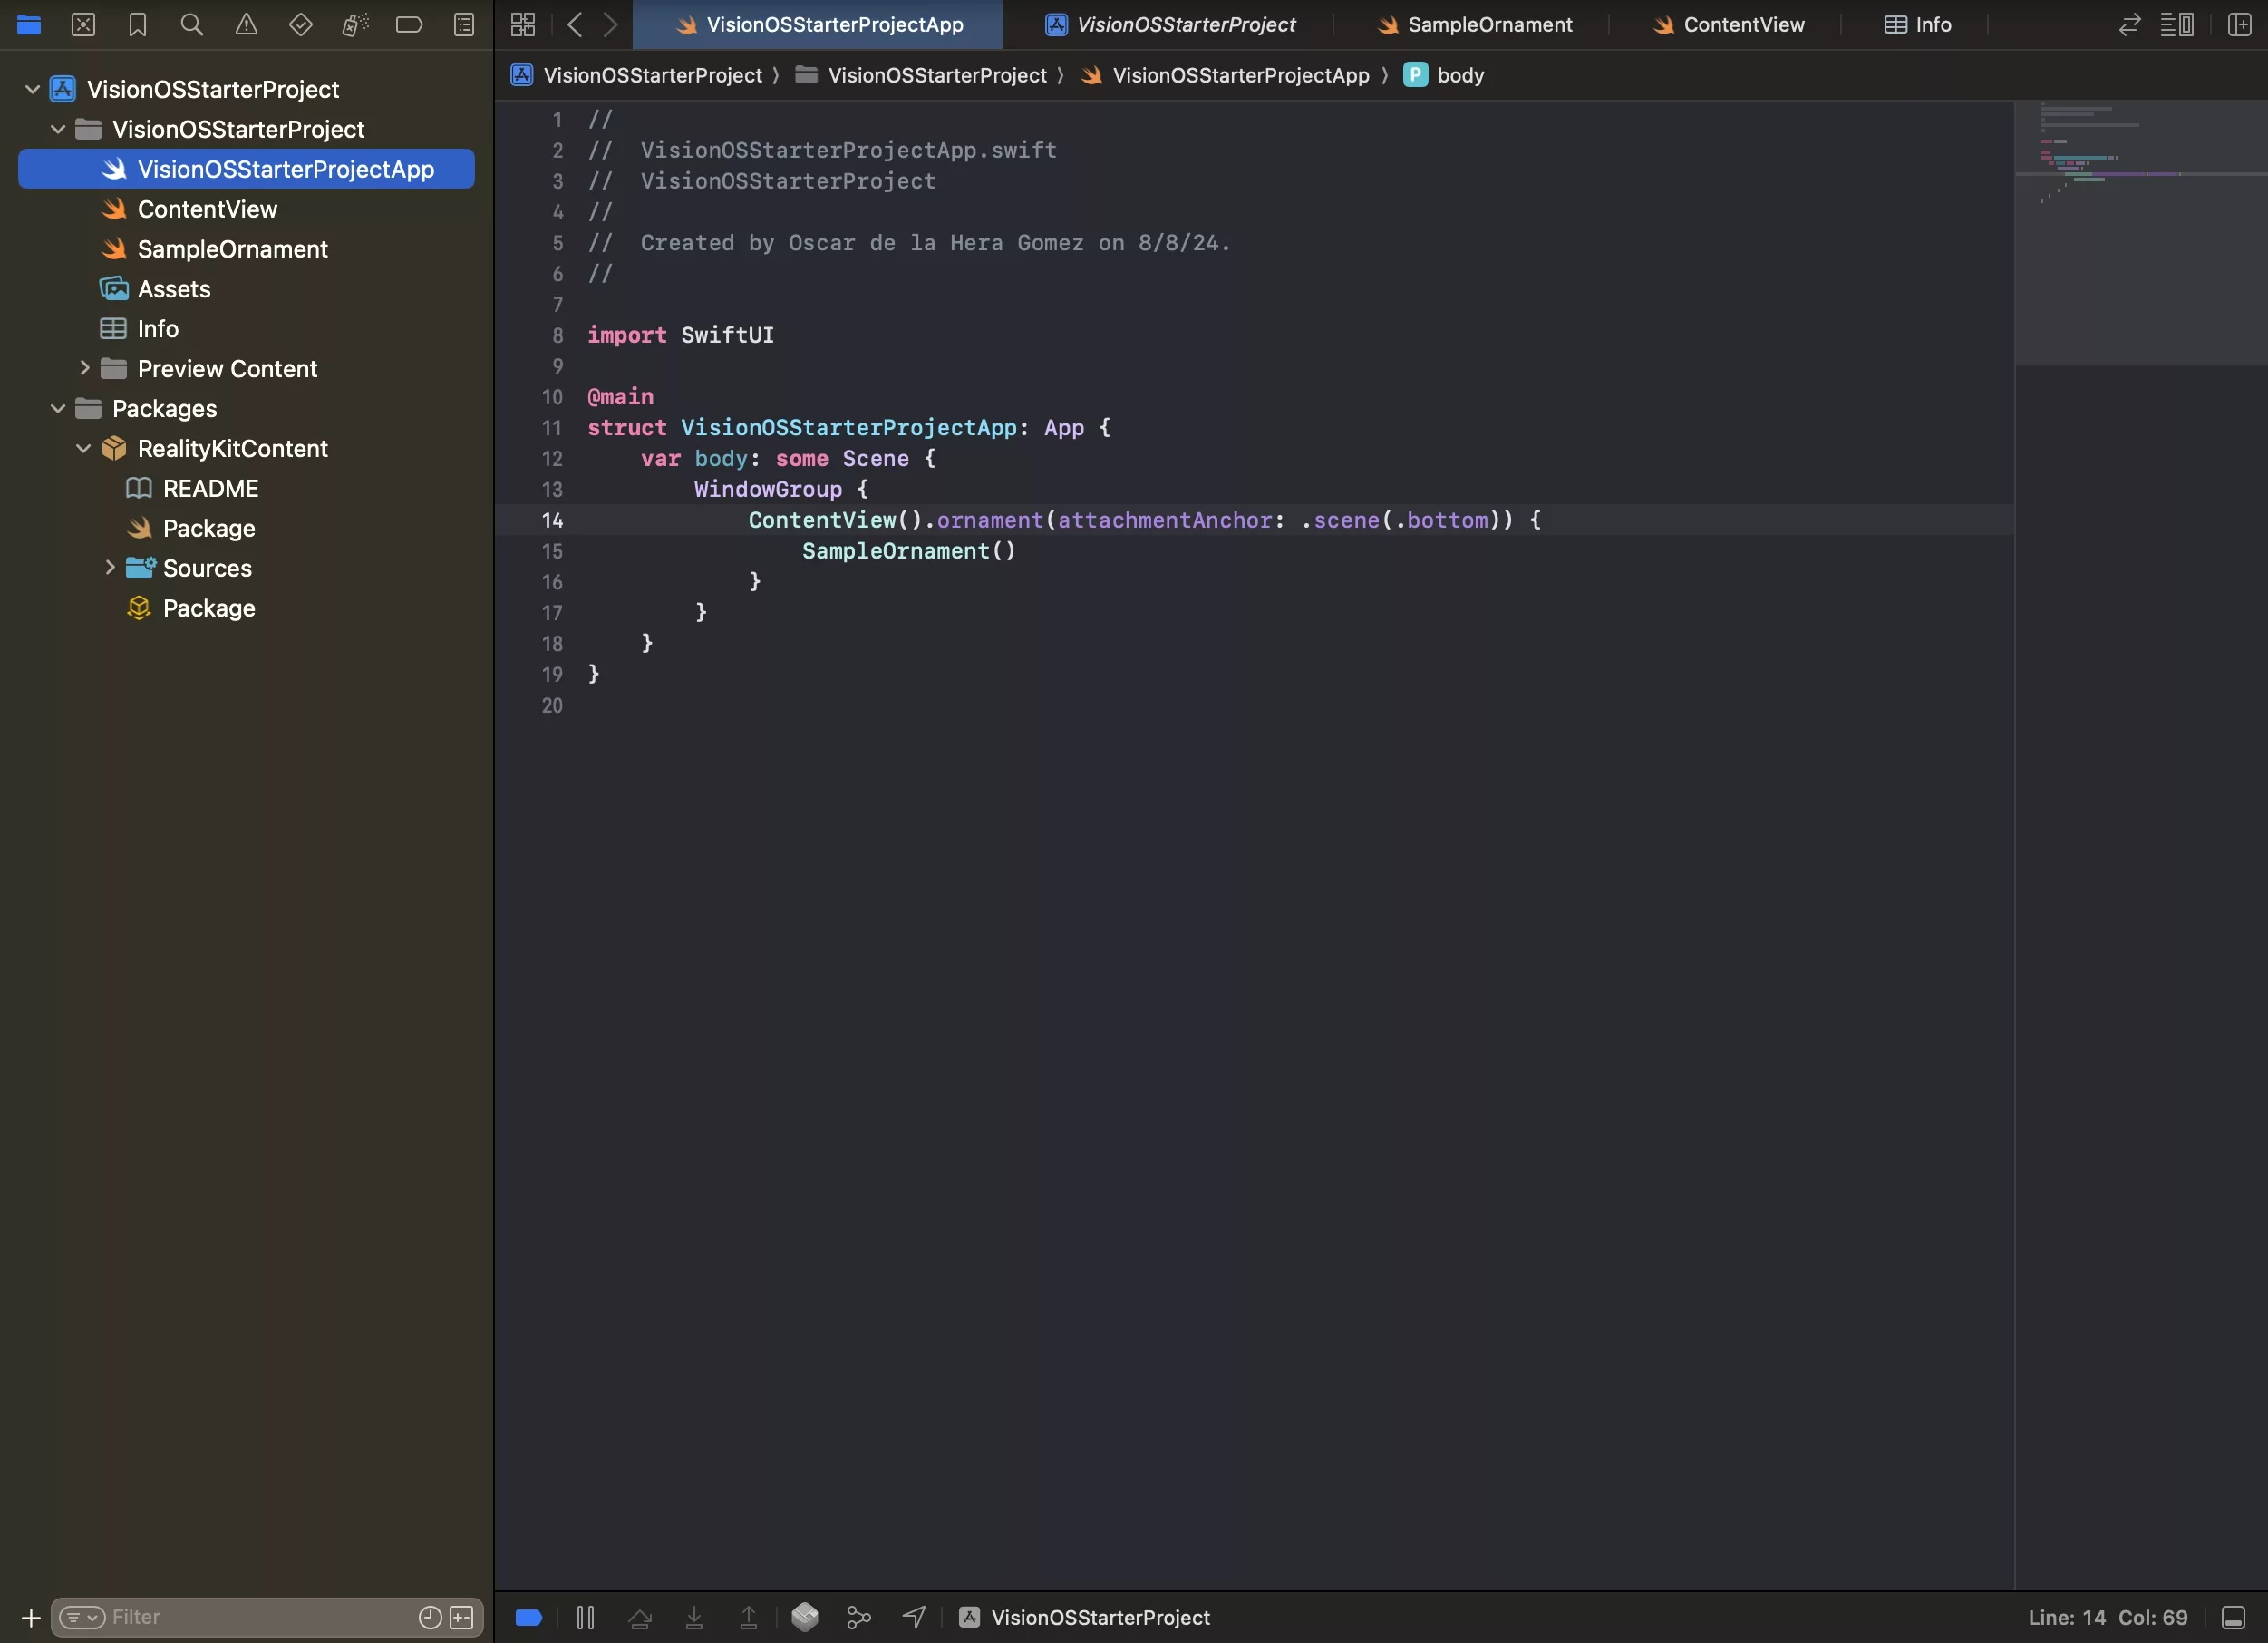Image resolution: width=2268 pixels, height=1643 pixels.
Task: Switch to VisionOSStarterProject project tab
Action: click(1170, 25)
